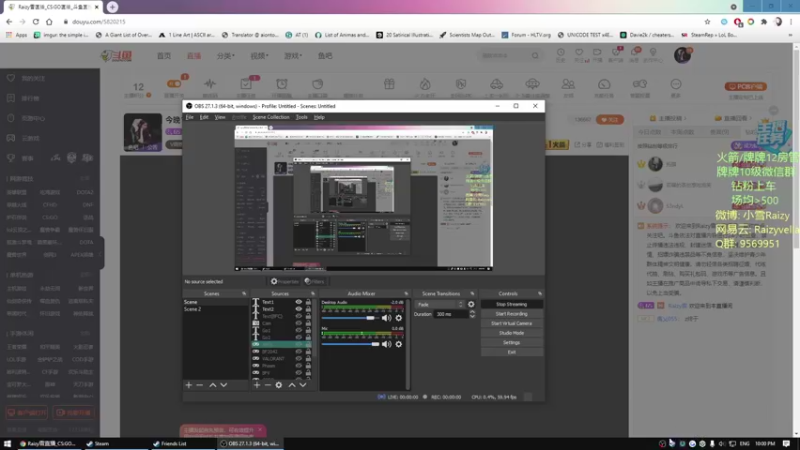800x450 pixels.
Task: Mute Desktop Audio speaker icon
Action: (387, 318)
